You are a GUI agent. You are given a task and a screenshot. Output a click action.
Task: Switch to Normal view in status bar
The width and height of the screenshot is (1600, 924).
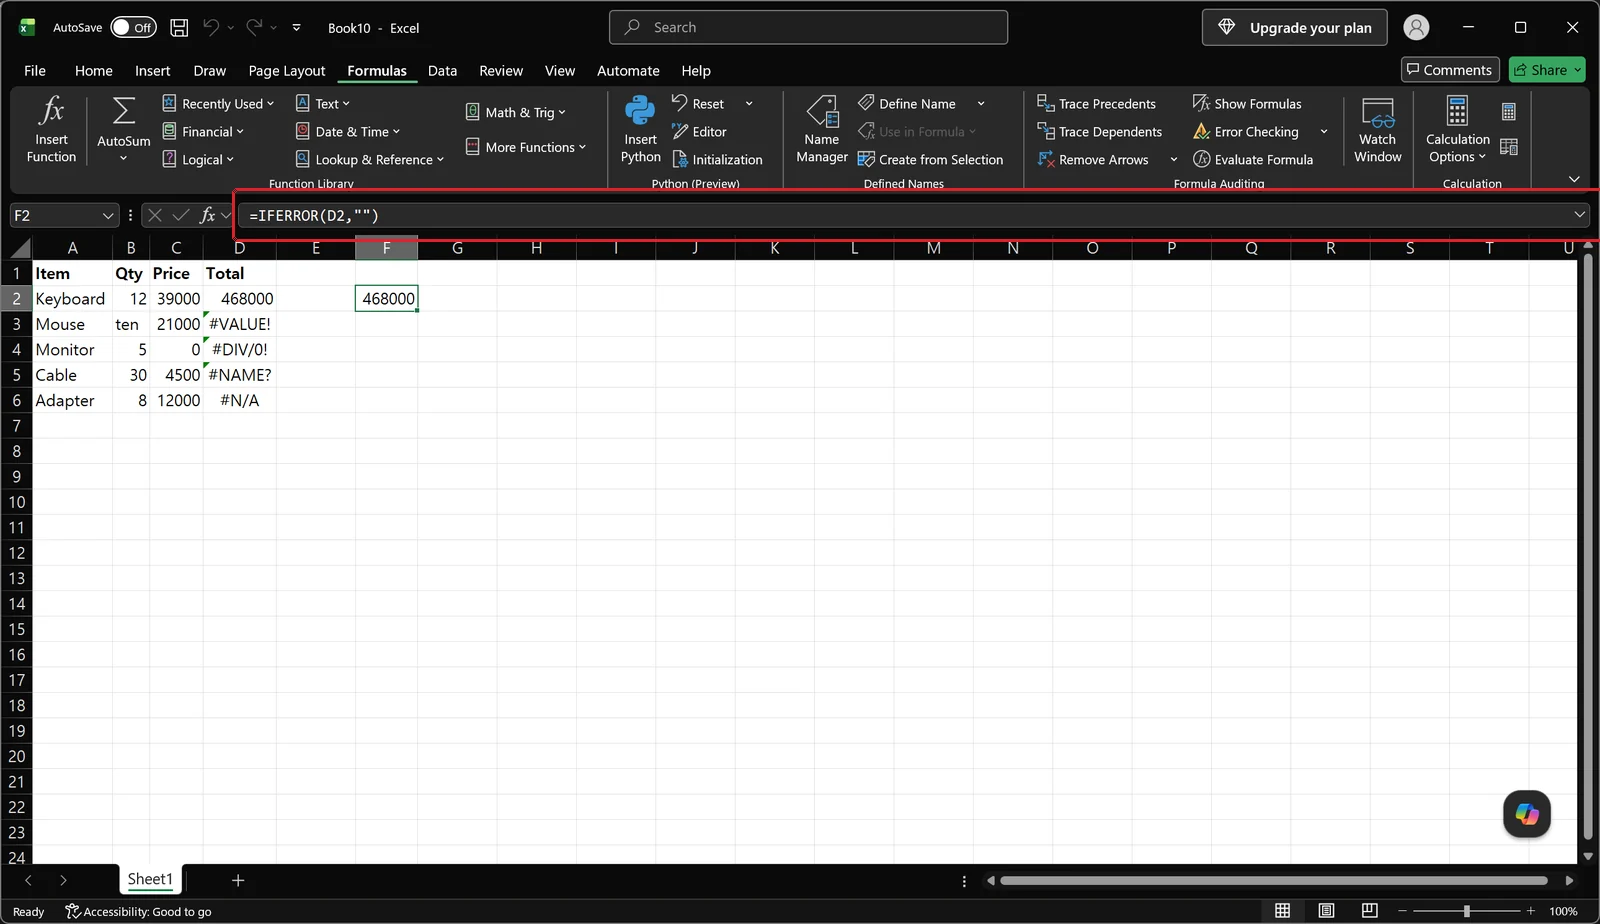pos(1282,911)
